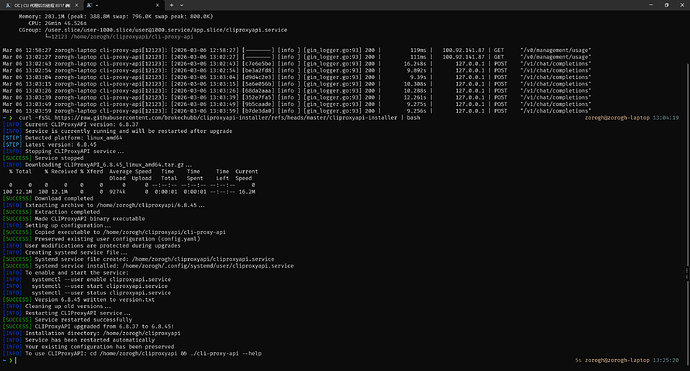The height and width of the screenshot is (371, 690).
Task: Click 'Setting up configuration...' line
Action: pyautogui.click(x=57, y=225)
